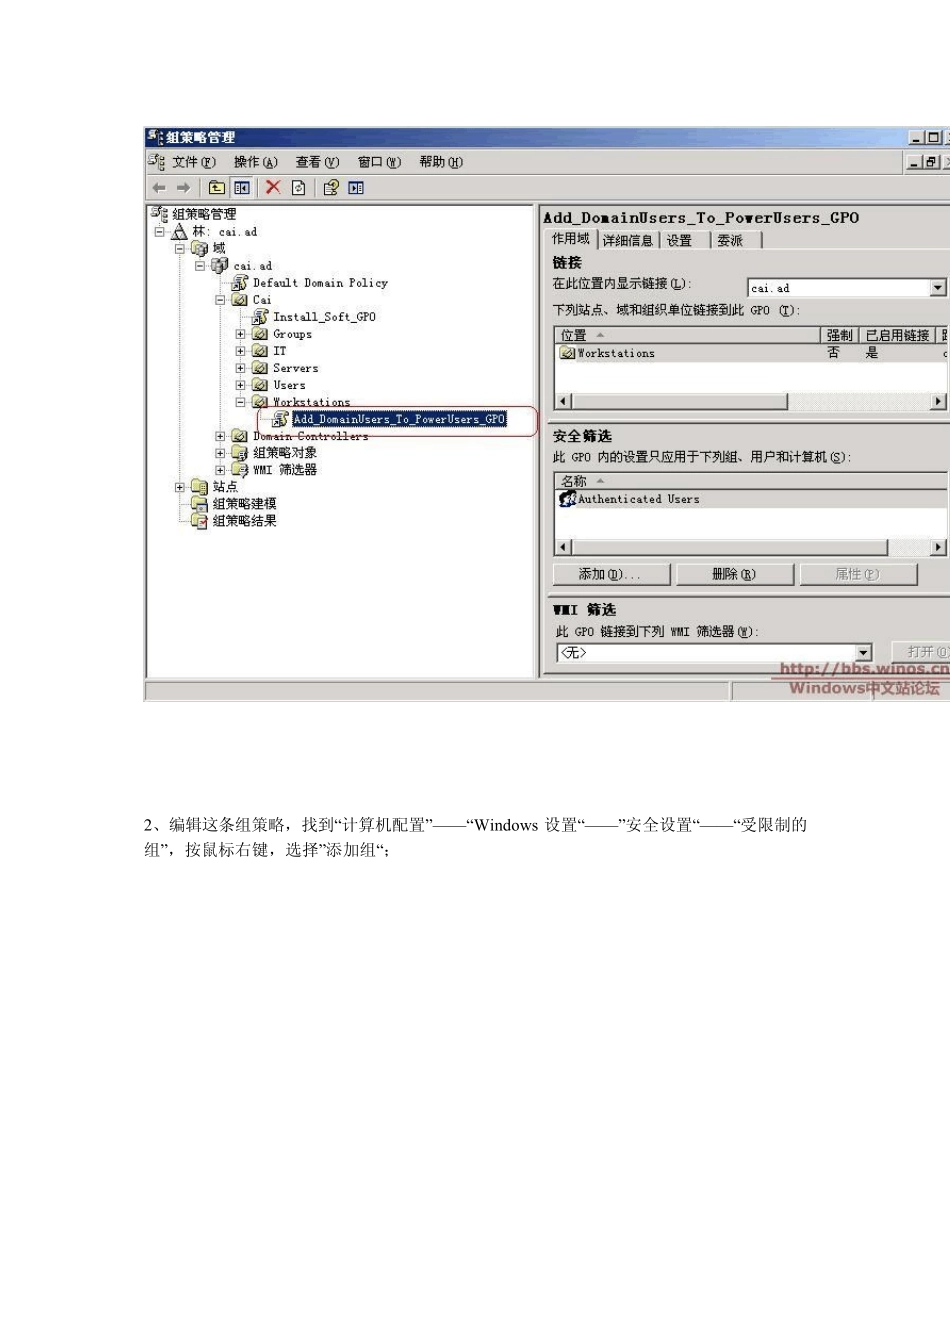The height and width of the screenshot is (1344, 950).
Task: Click the Groups OU folder icon
Action: pyautogui.click(x=260, y=334)
